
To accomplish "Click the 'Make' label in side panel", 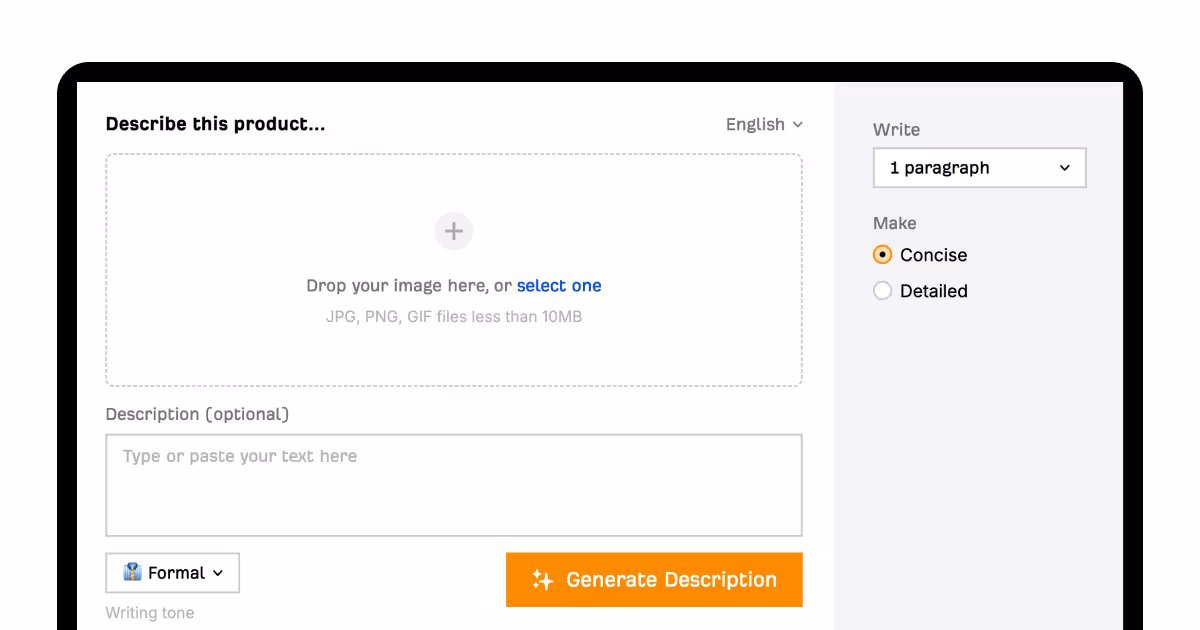I will pos(895,223).
